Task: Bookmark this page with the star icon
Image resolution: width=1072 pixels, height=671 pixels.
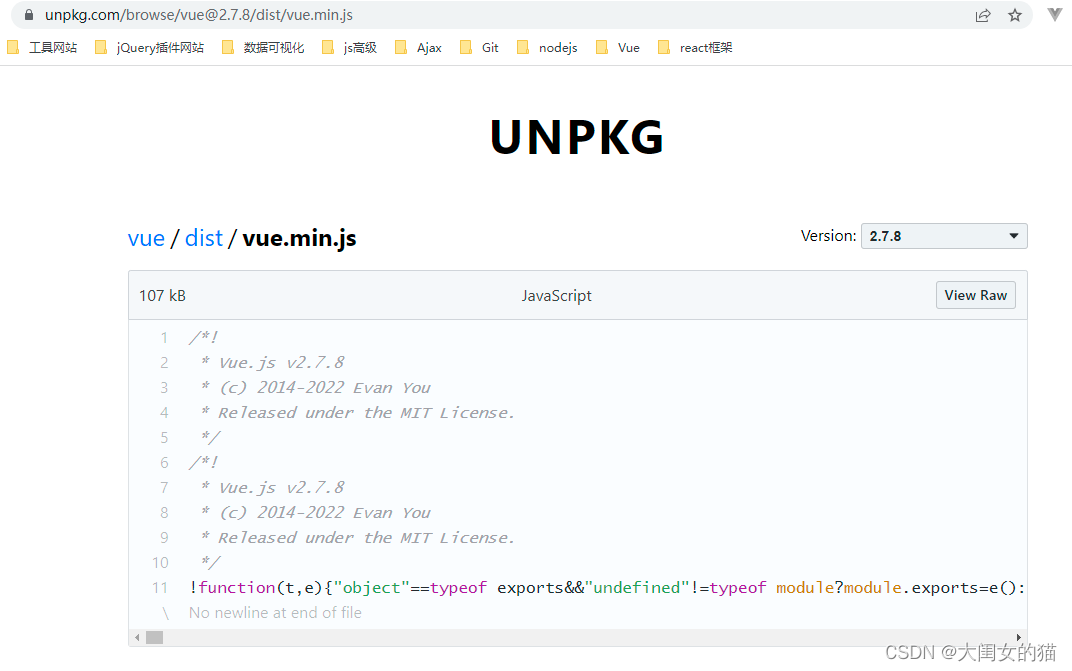Action: [1015, 15]
